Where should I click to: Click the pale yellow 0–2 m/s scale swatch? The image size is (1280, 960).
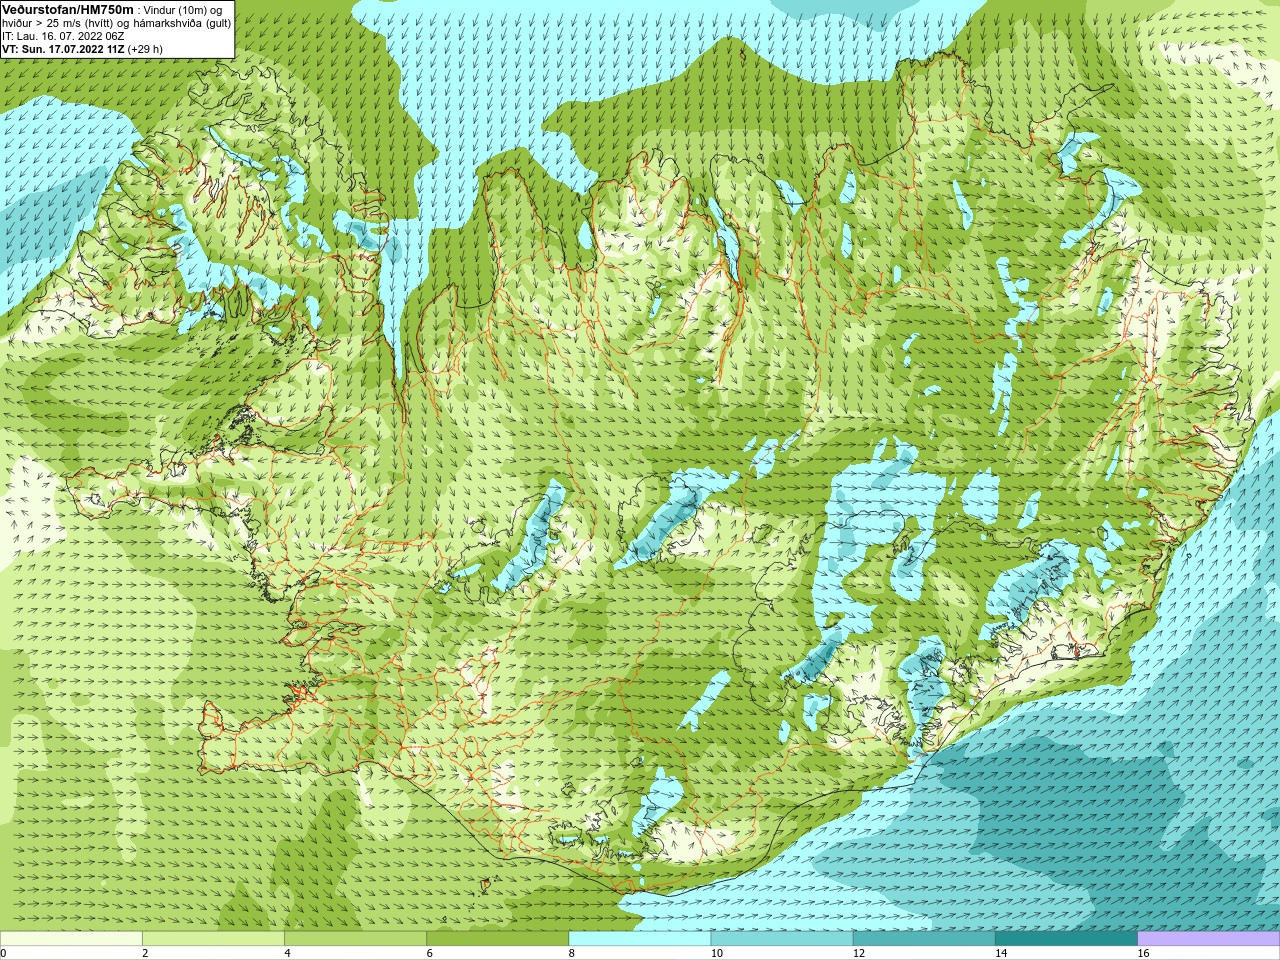71,939
